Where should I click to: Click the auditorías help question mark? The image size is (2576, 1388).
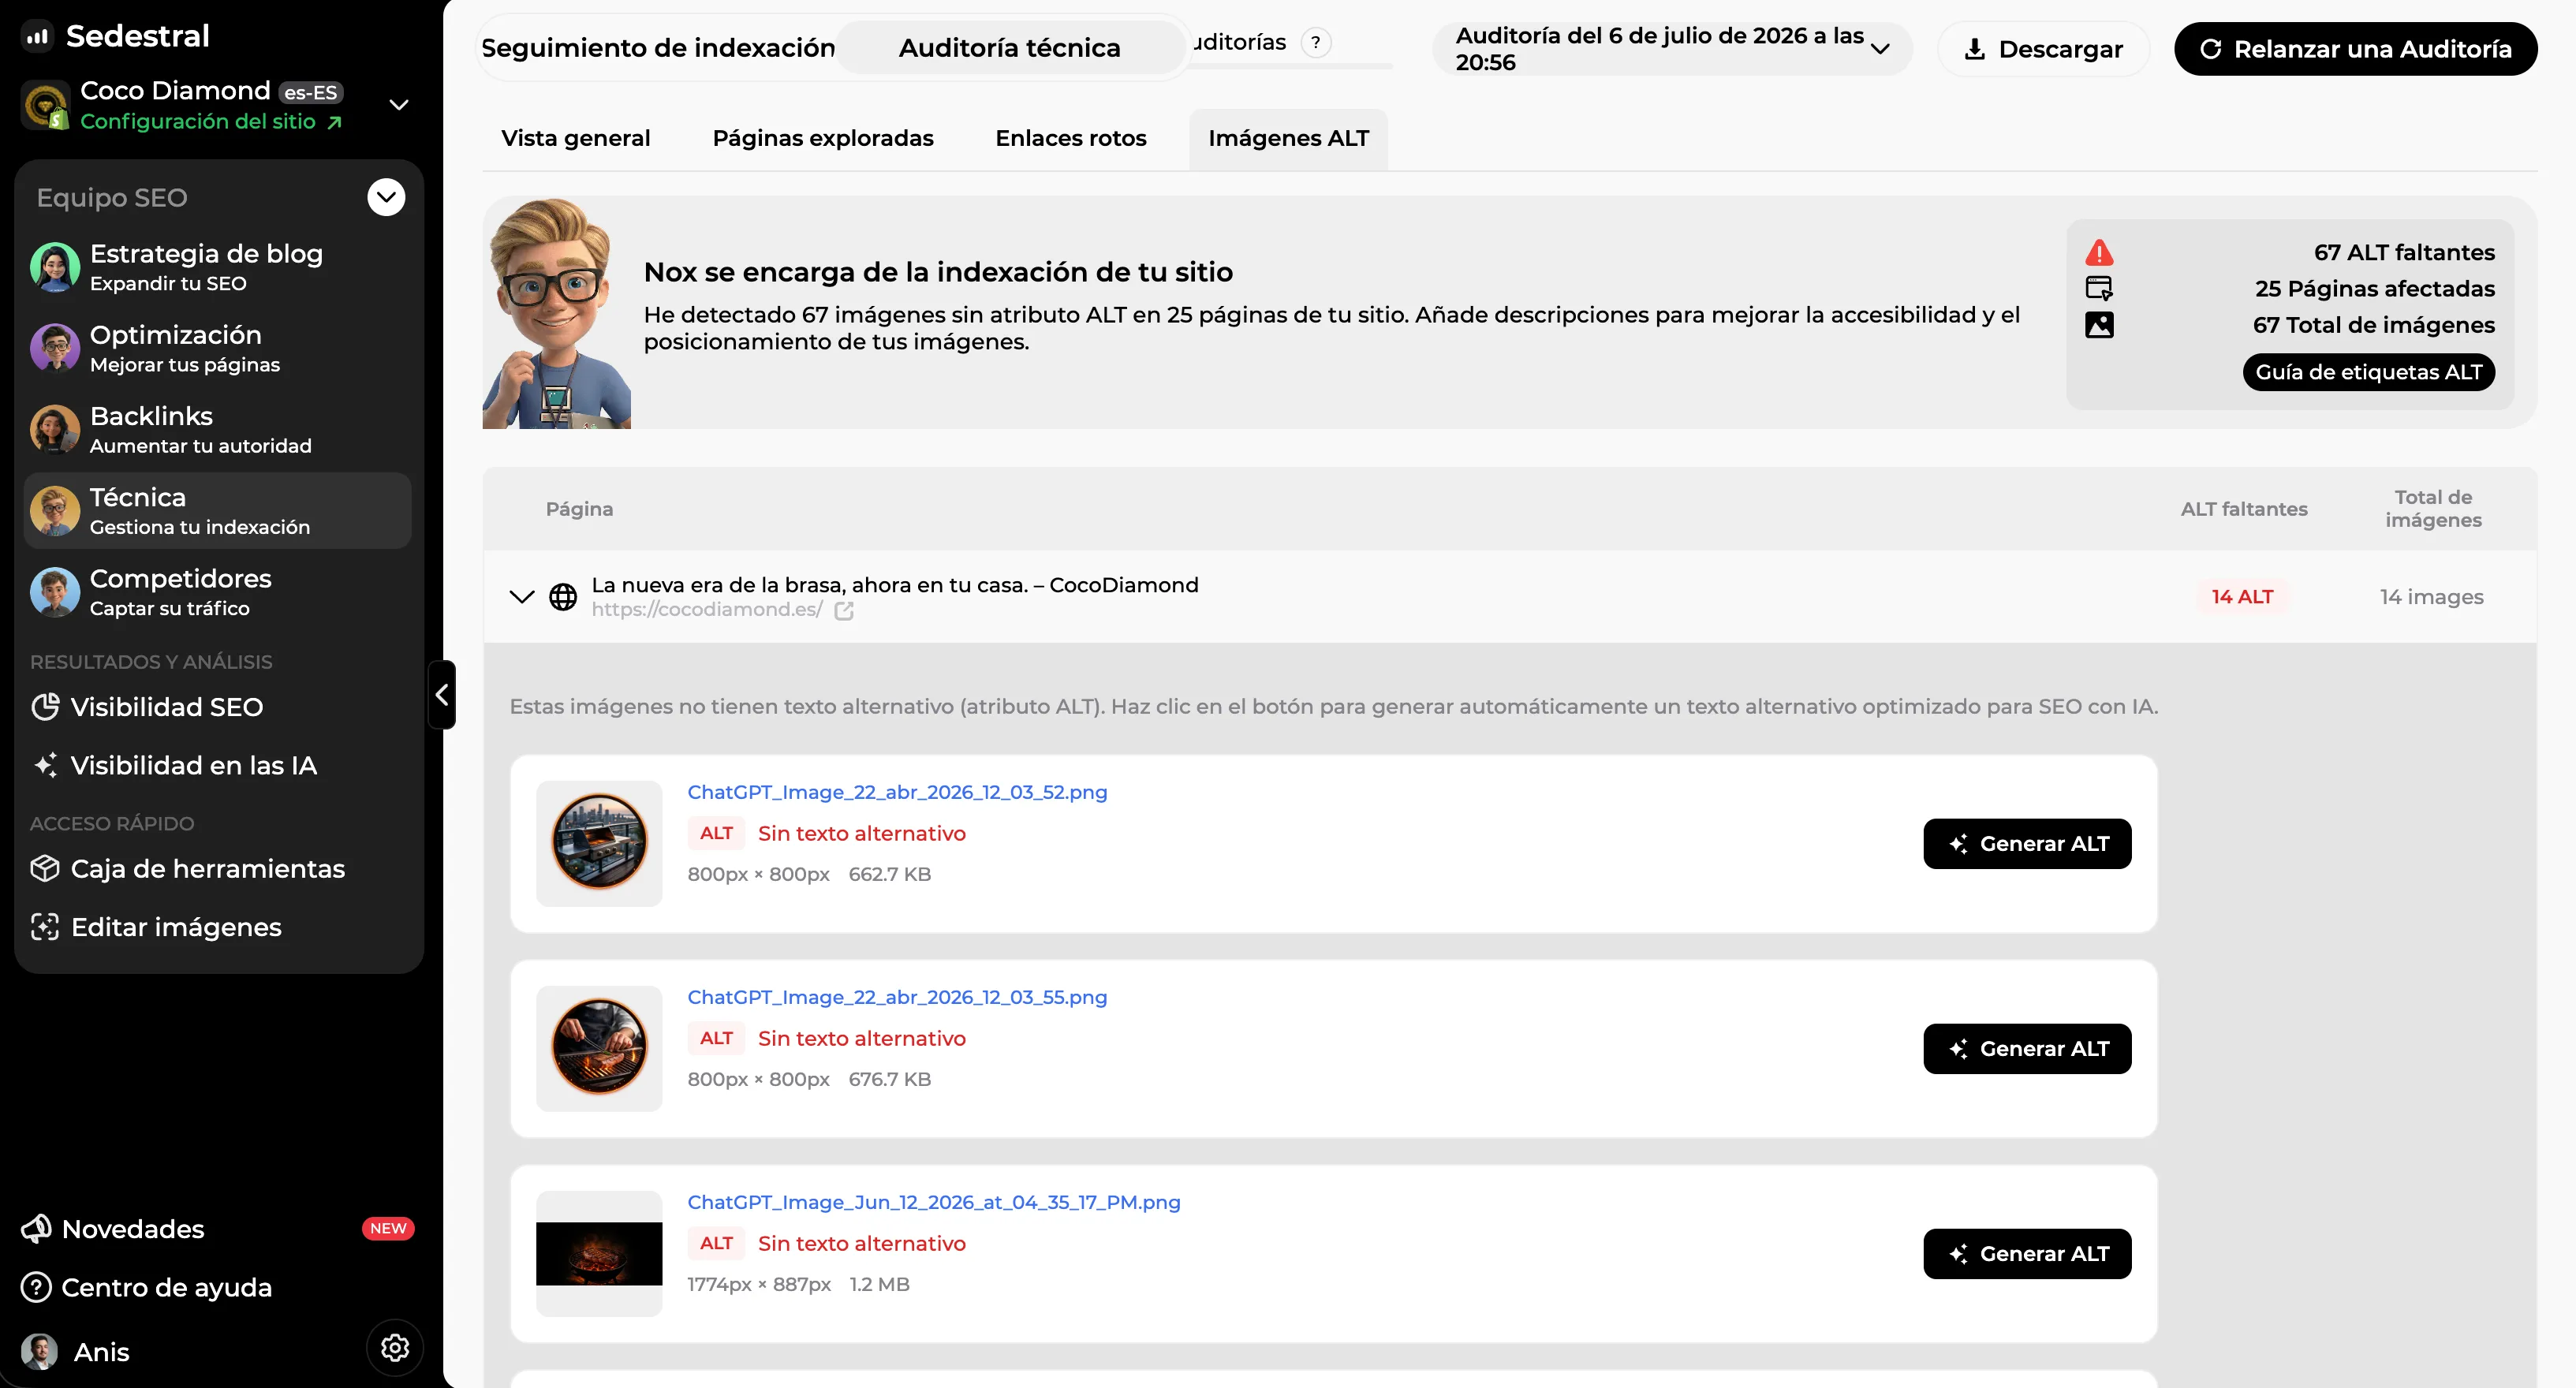(x=1316, y=42)
